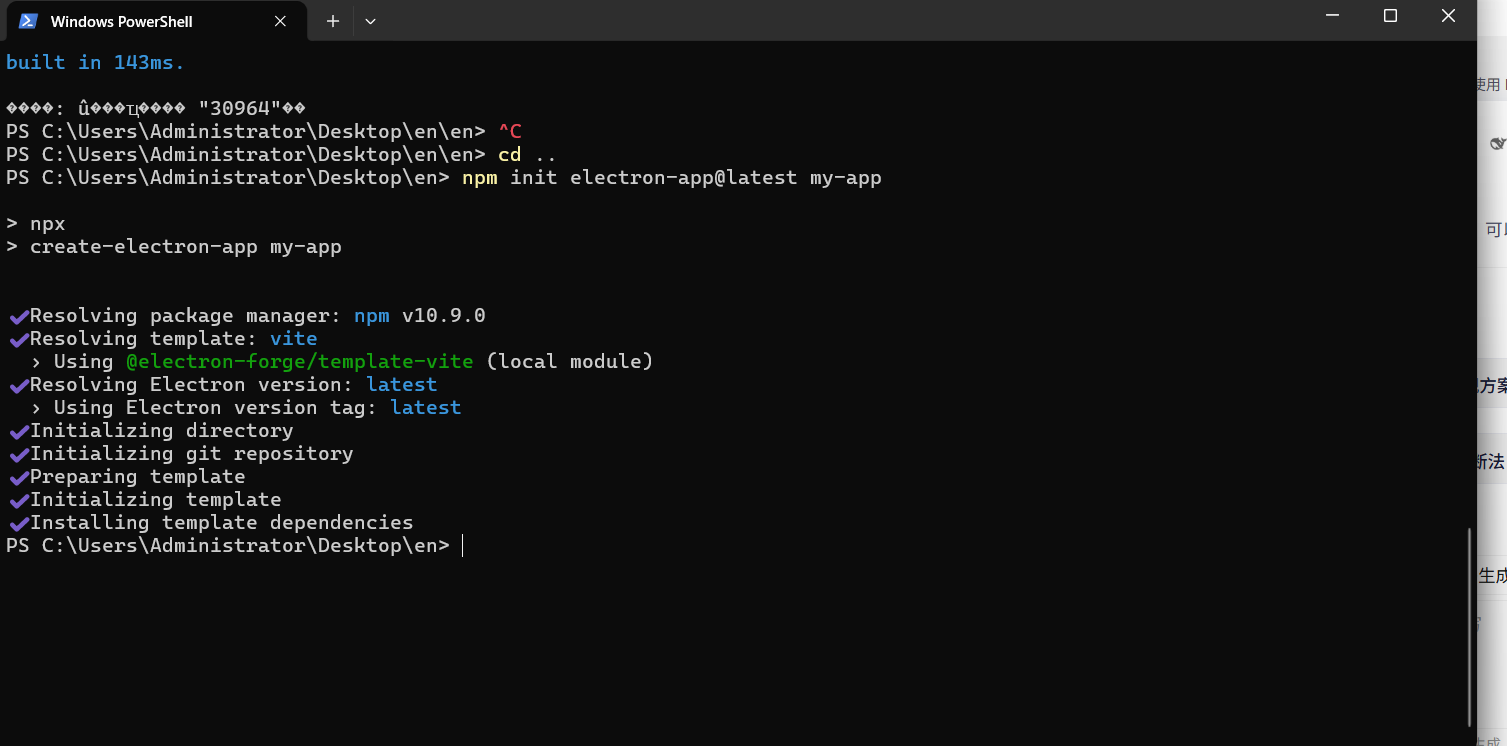
Task: Click the 'Initializing directory' line
Action: [152, 430]
